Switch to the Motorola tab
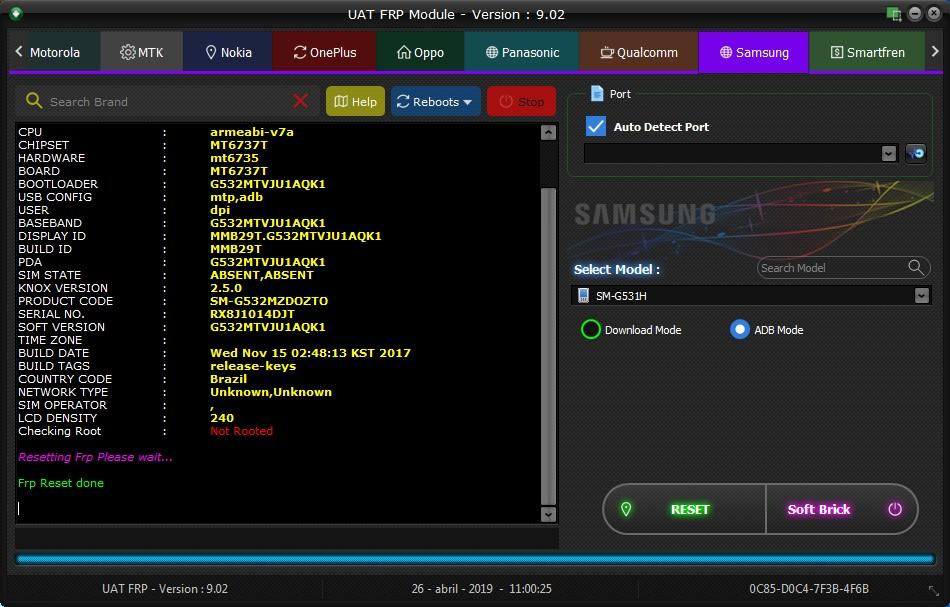This screenshot has height=607, width=950. click(x=55, y=53)
